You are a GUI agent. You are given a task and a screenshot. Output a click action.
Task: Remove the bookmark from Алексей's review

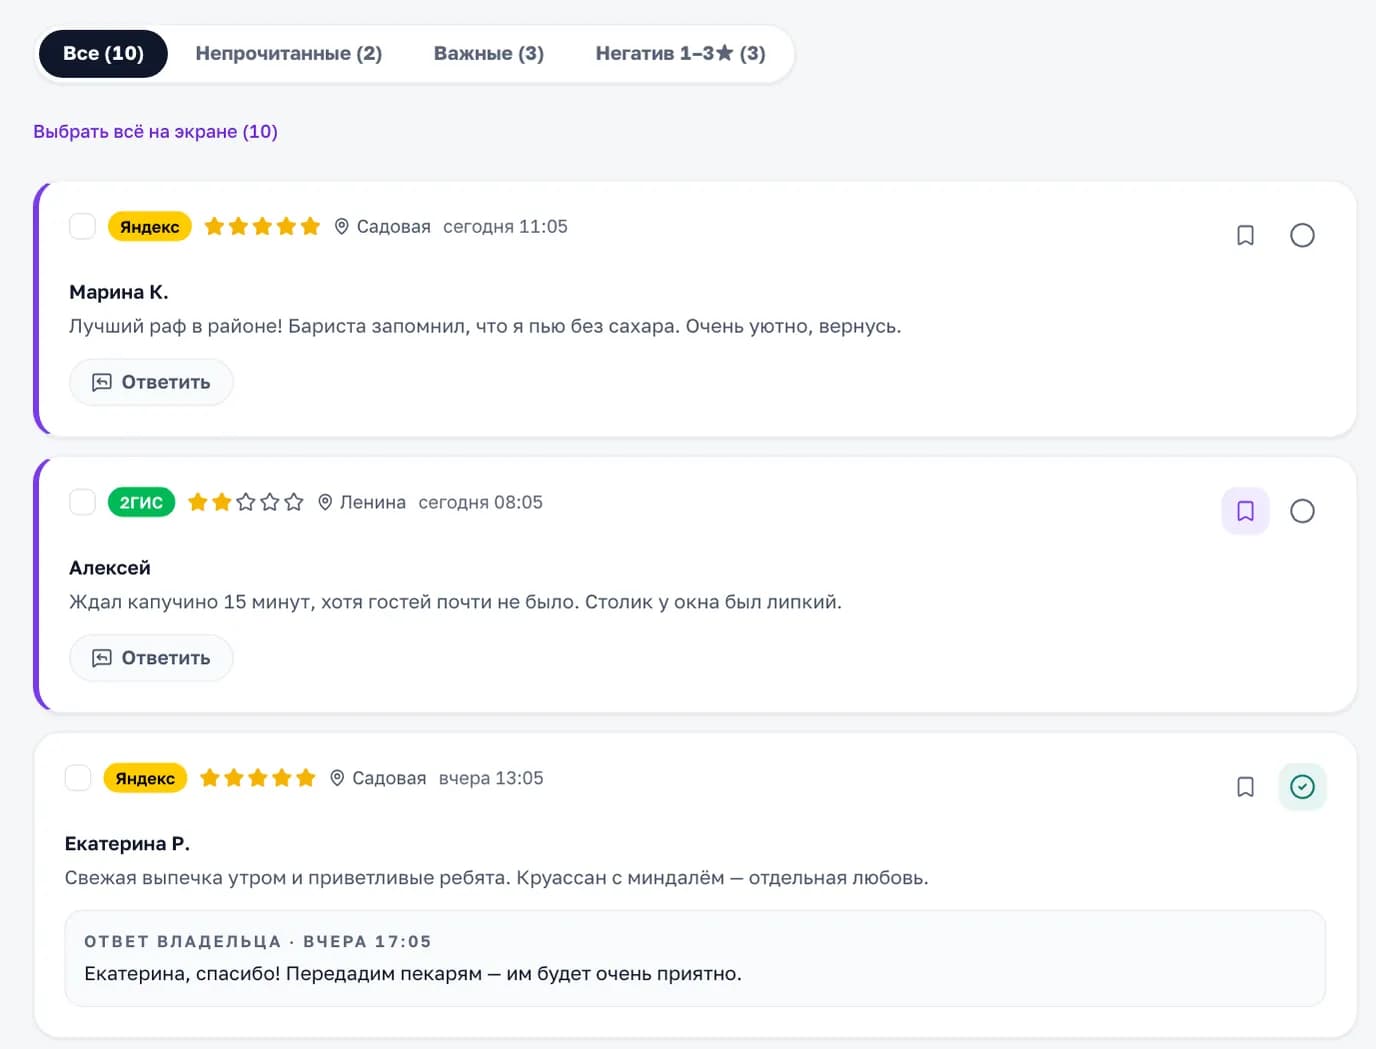tap(1245, 511)
